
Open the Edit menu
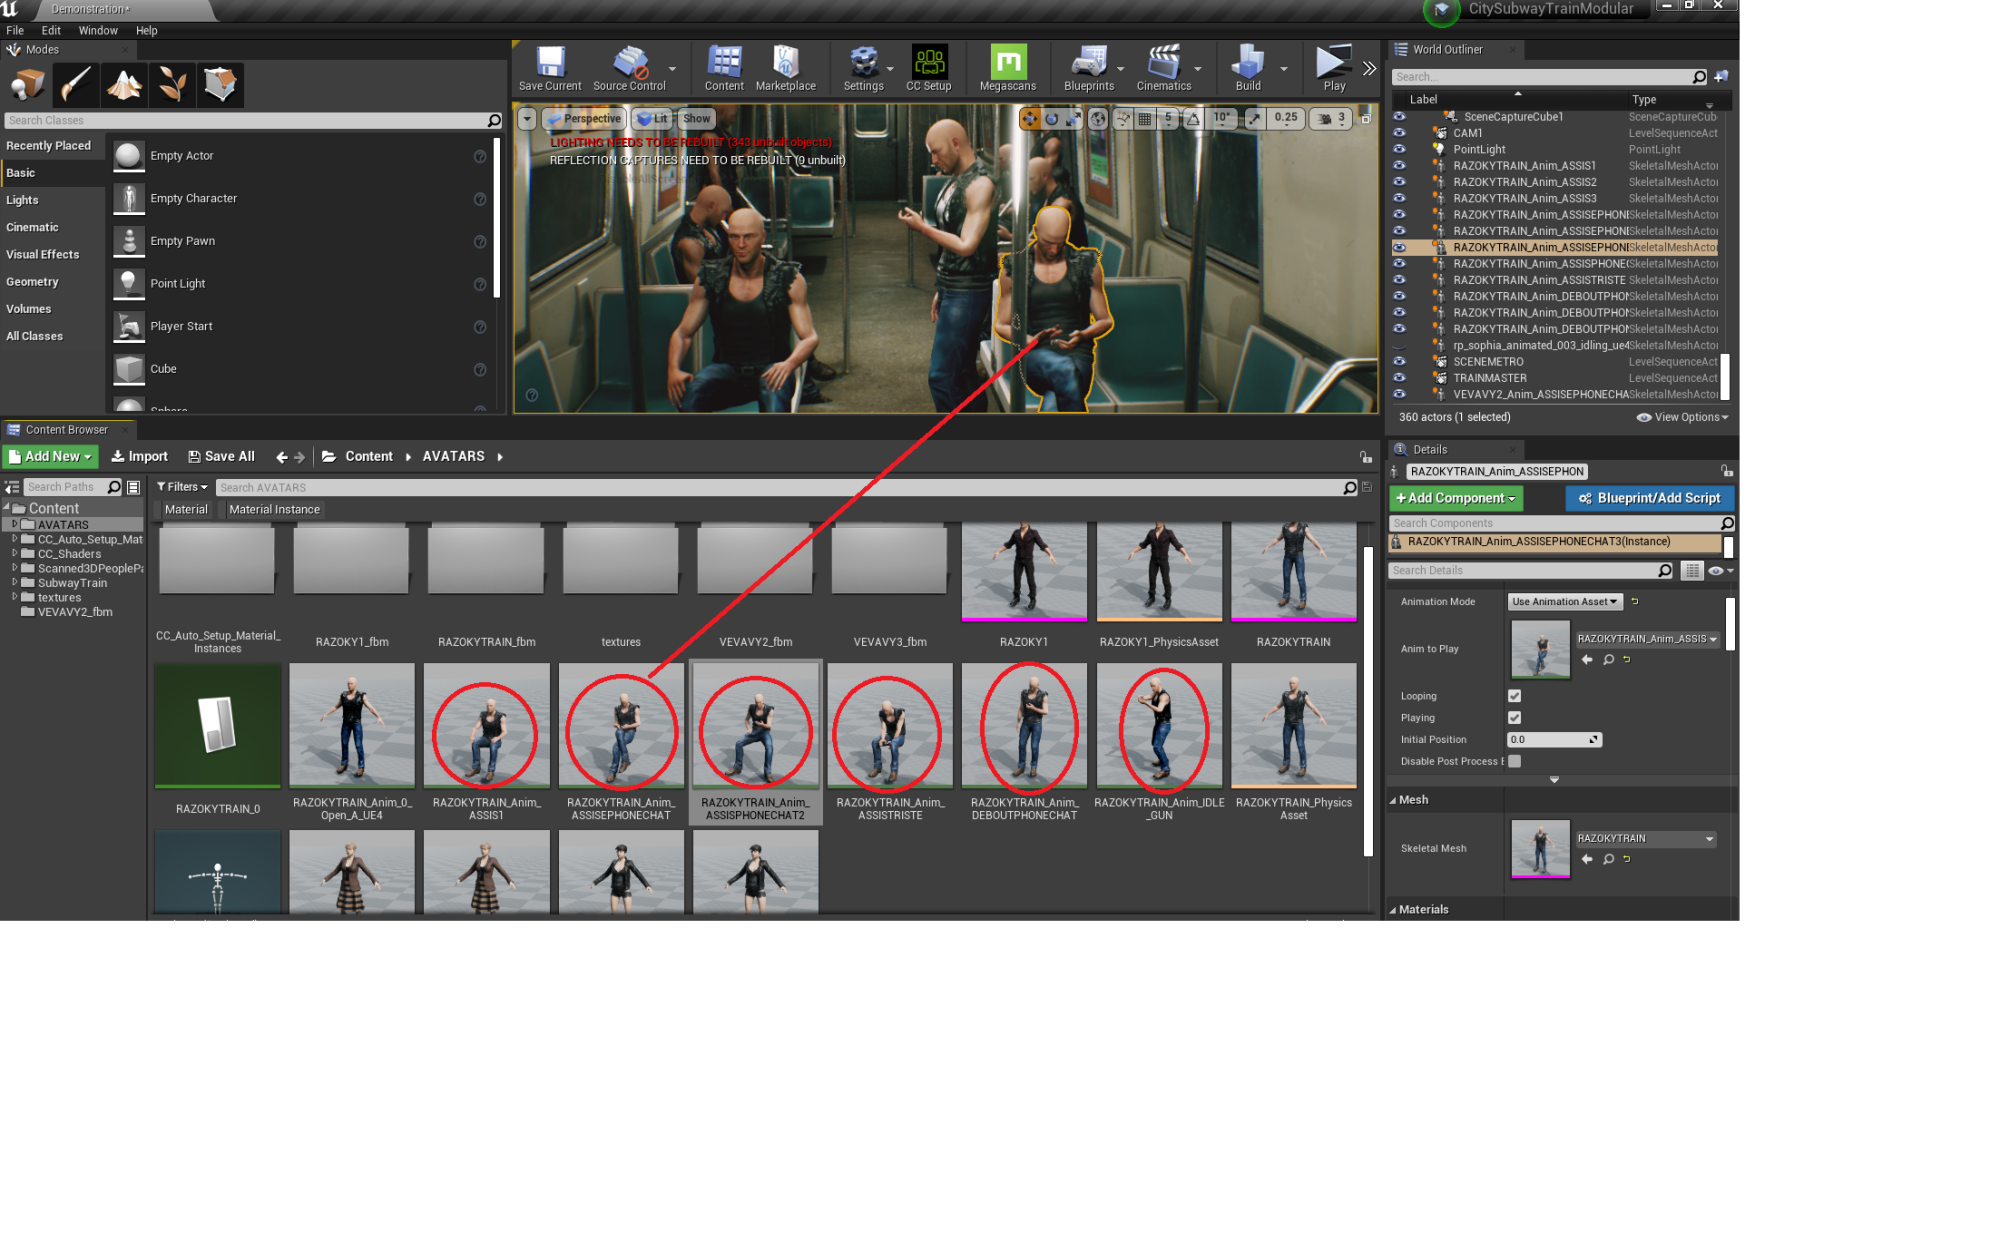(51, 31)
